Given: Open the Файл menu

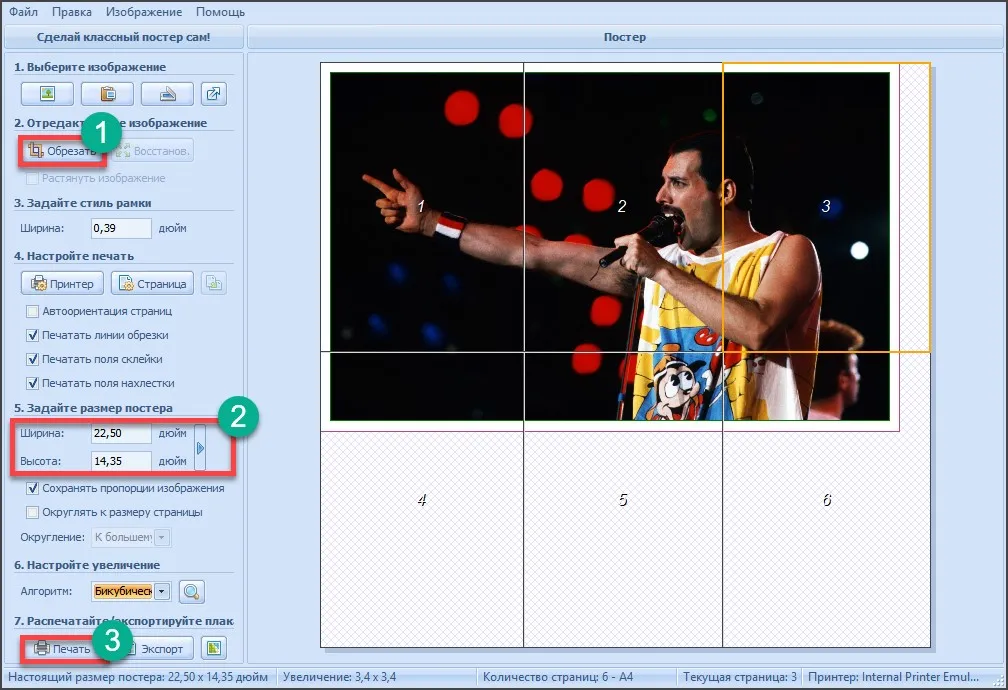Looking at the screenshot, I should [x=23, y=12].
